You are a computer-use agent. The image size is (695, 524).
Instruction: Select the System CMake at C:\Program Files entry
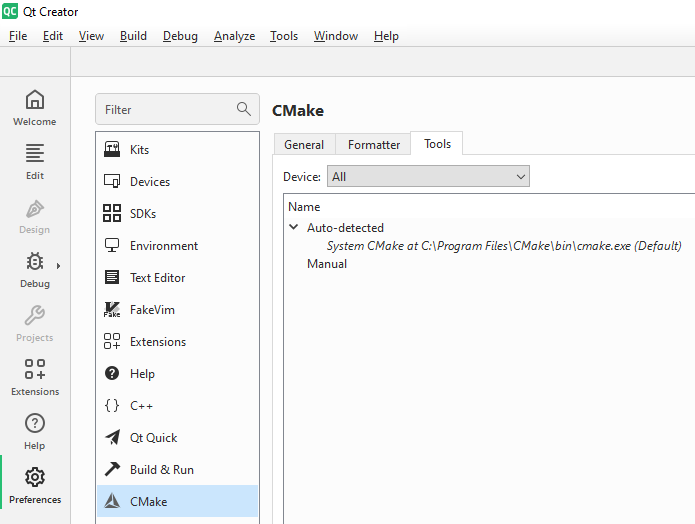(504, 246)
